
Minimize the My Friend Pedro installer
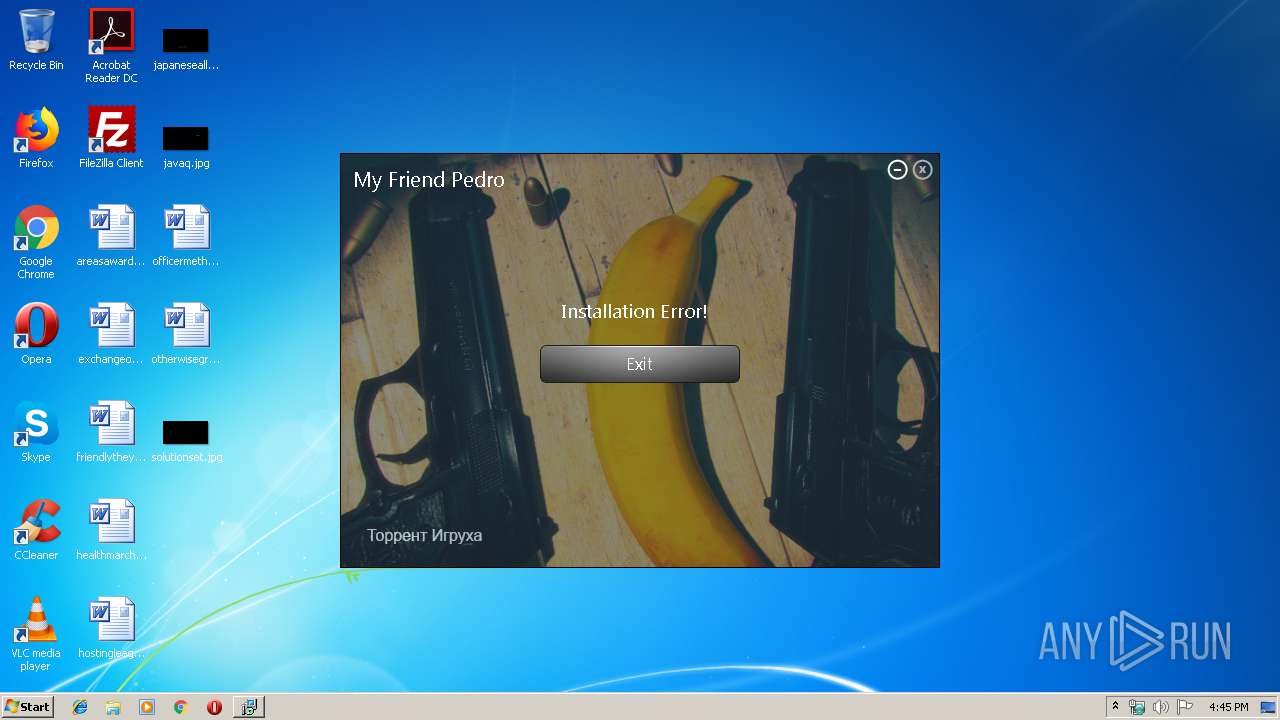click(898, 170)
